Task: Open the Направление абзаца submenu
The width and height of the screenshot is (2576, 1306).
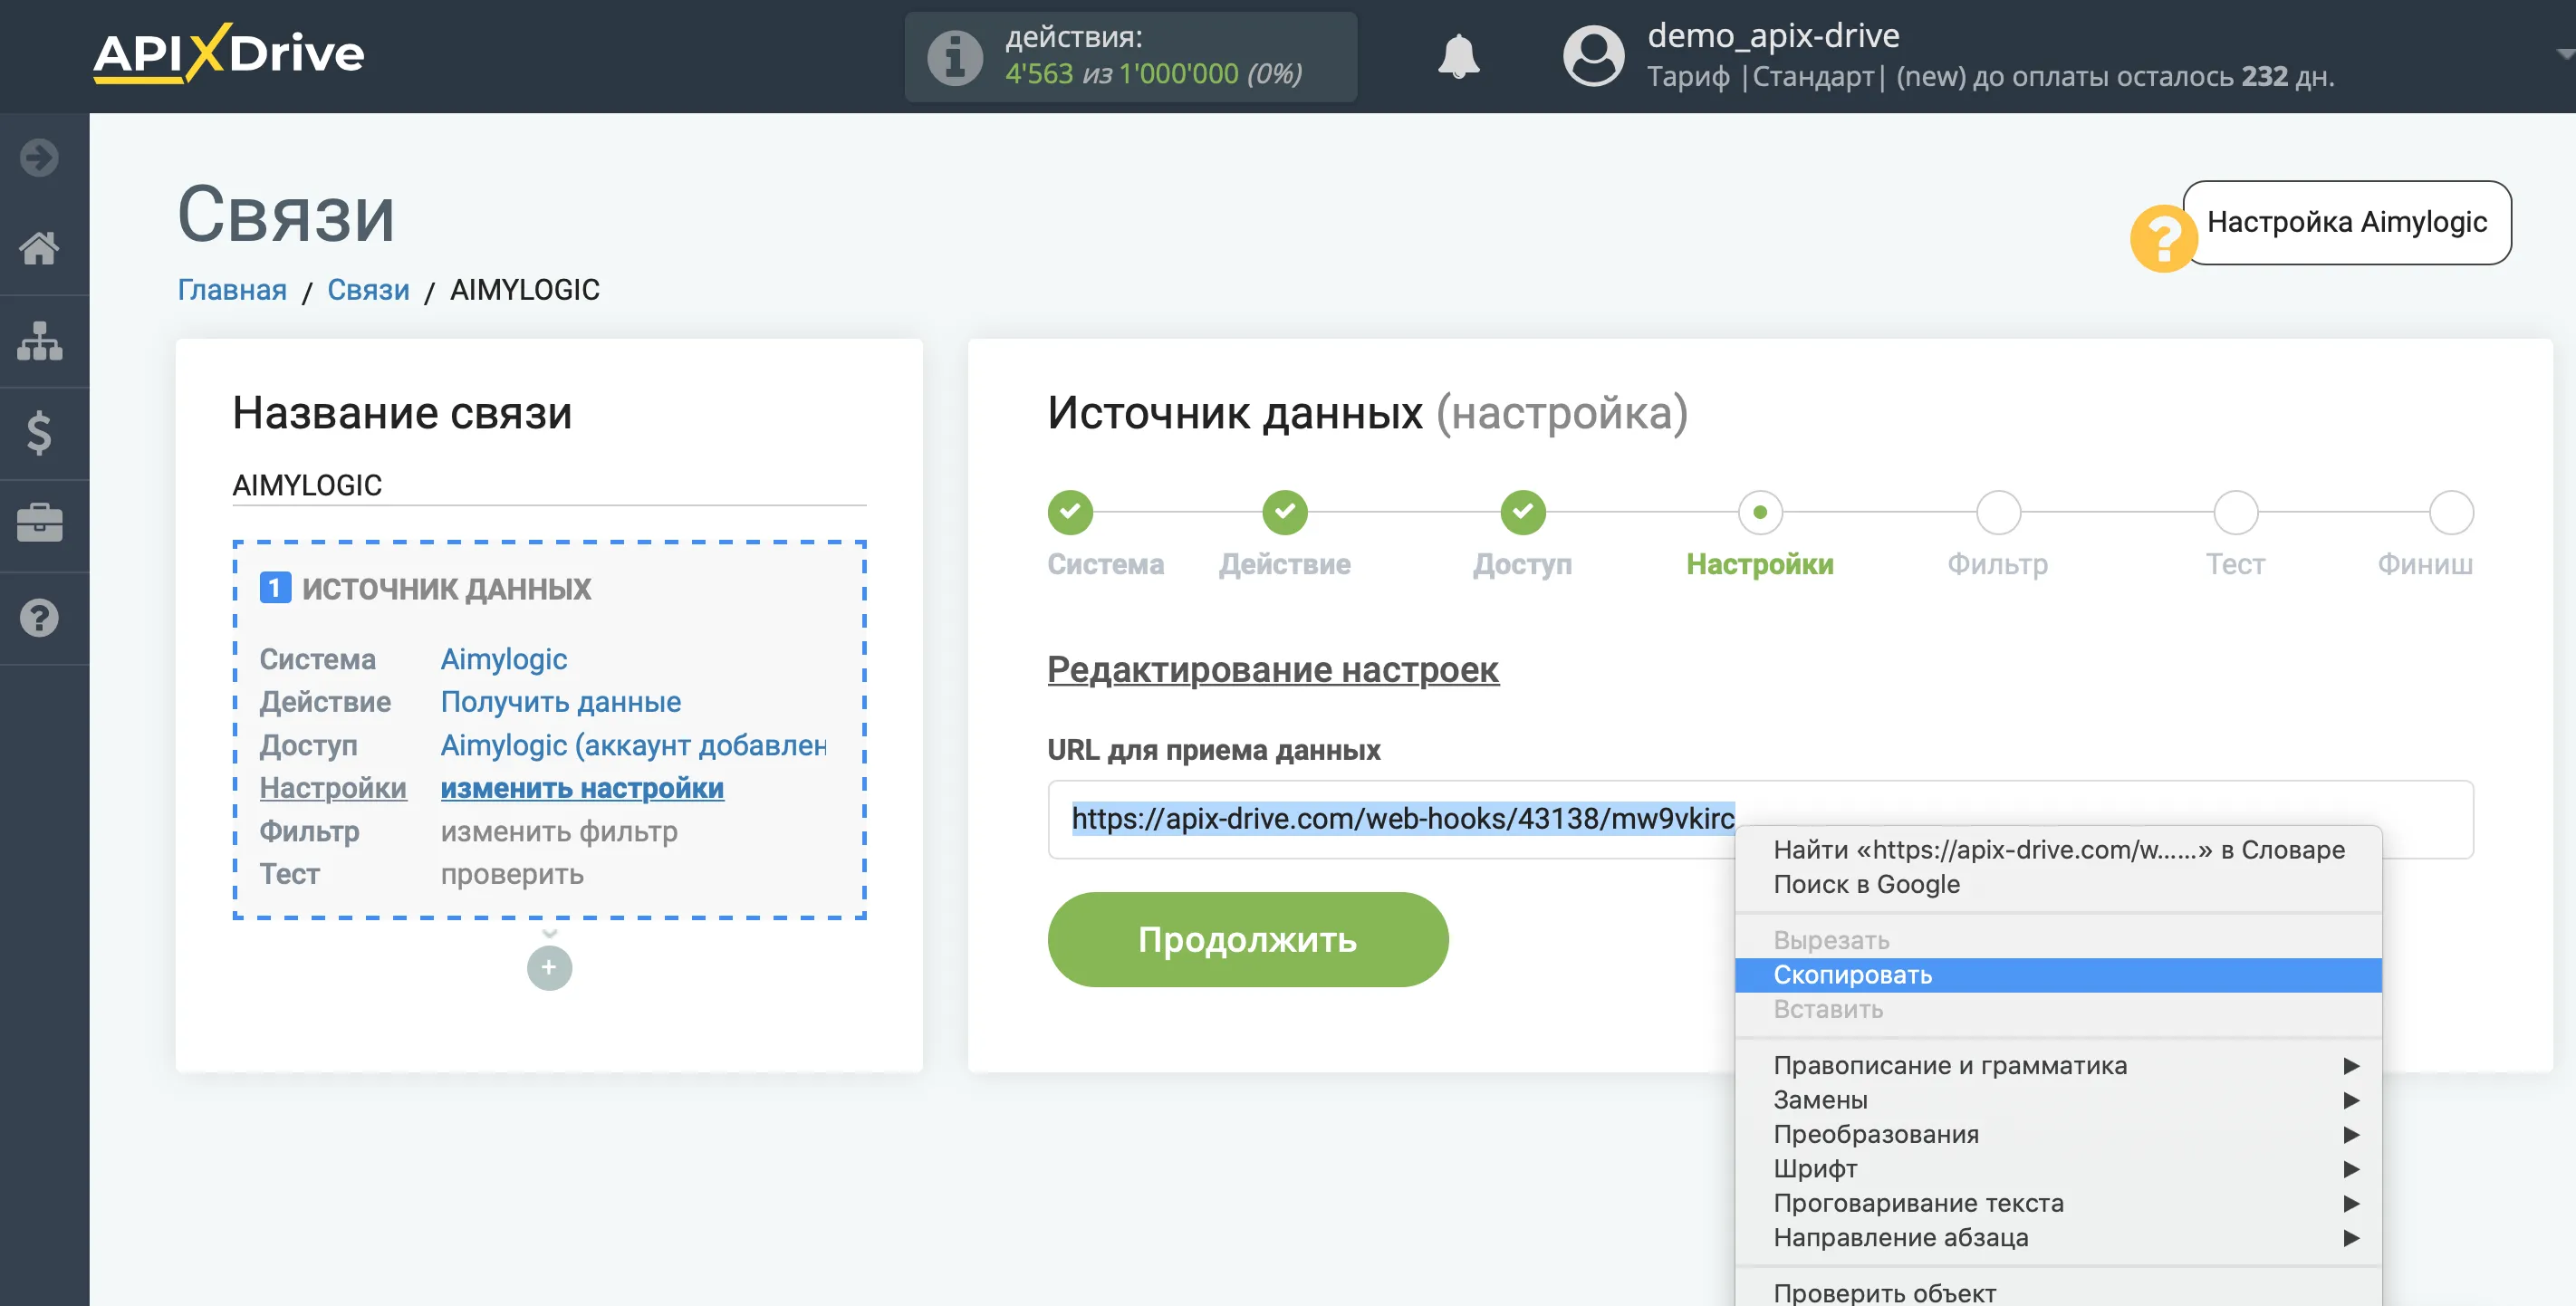Action: [x=2058, y=1237]
